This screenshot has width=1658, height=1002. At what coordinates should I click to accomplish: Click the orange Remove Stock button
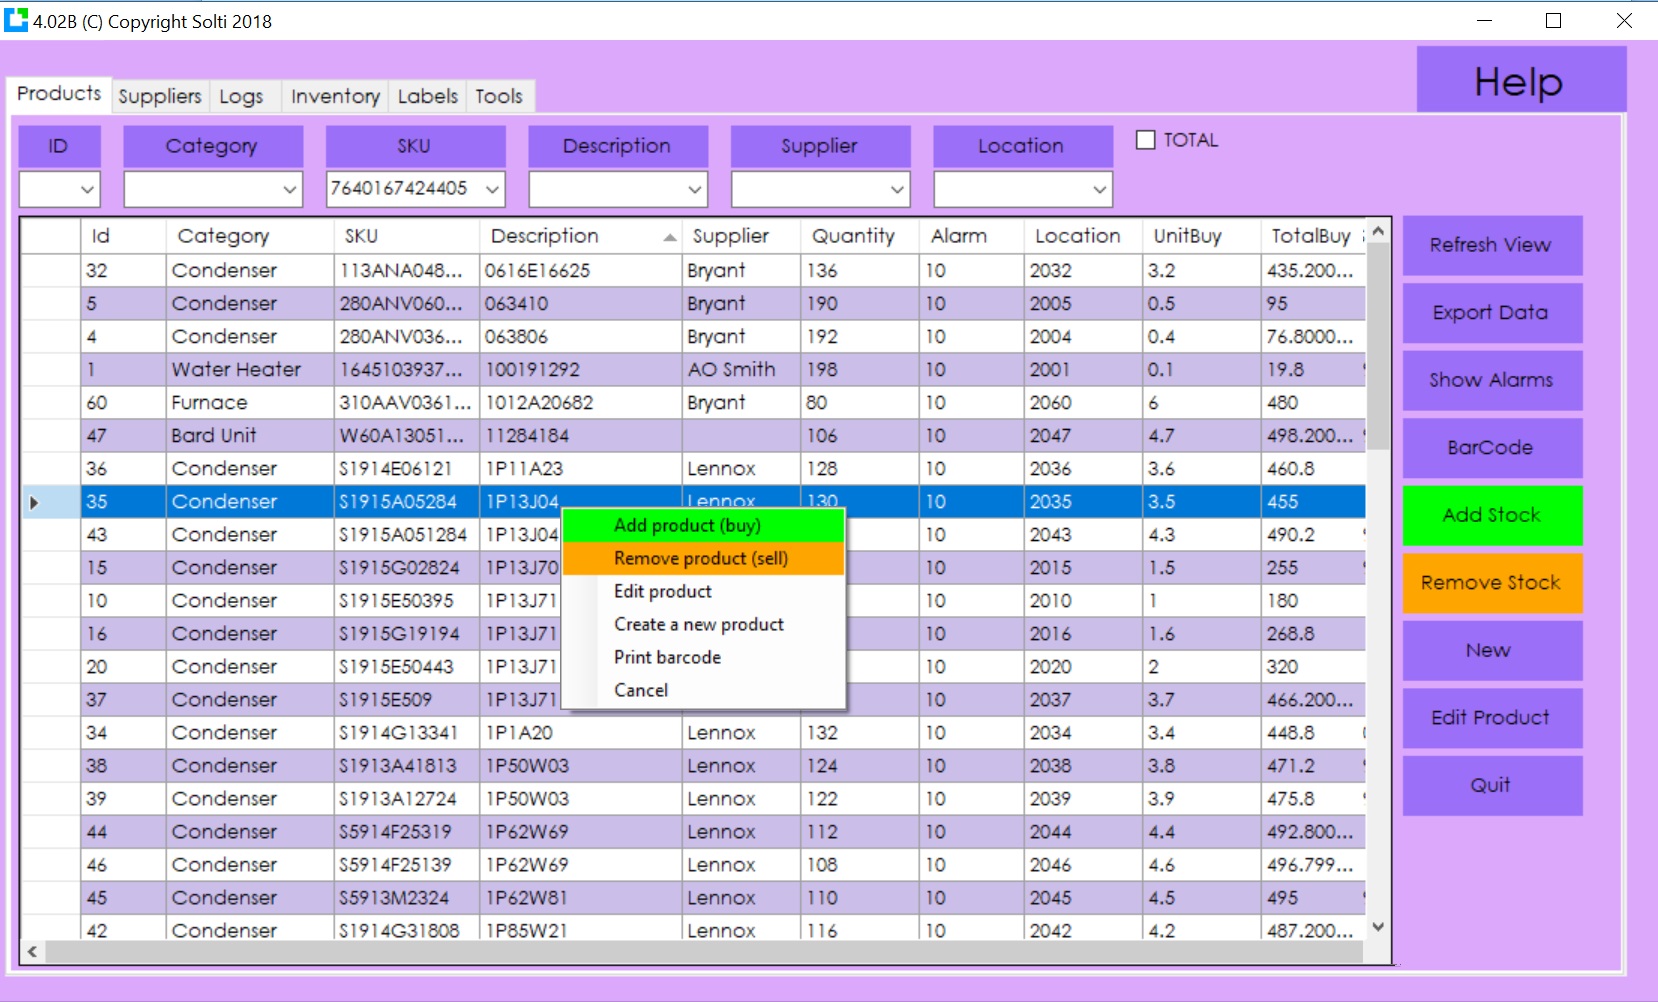coord(1491,582)
